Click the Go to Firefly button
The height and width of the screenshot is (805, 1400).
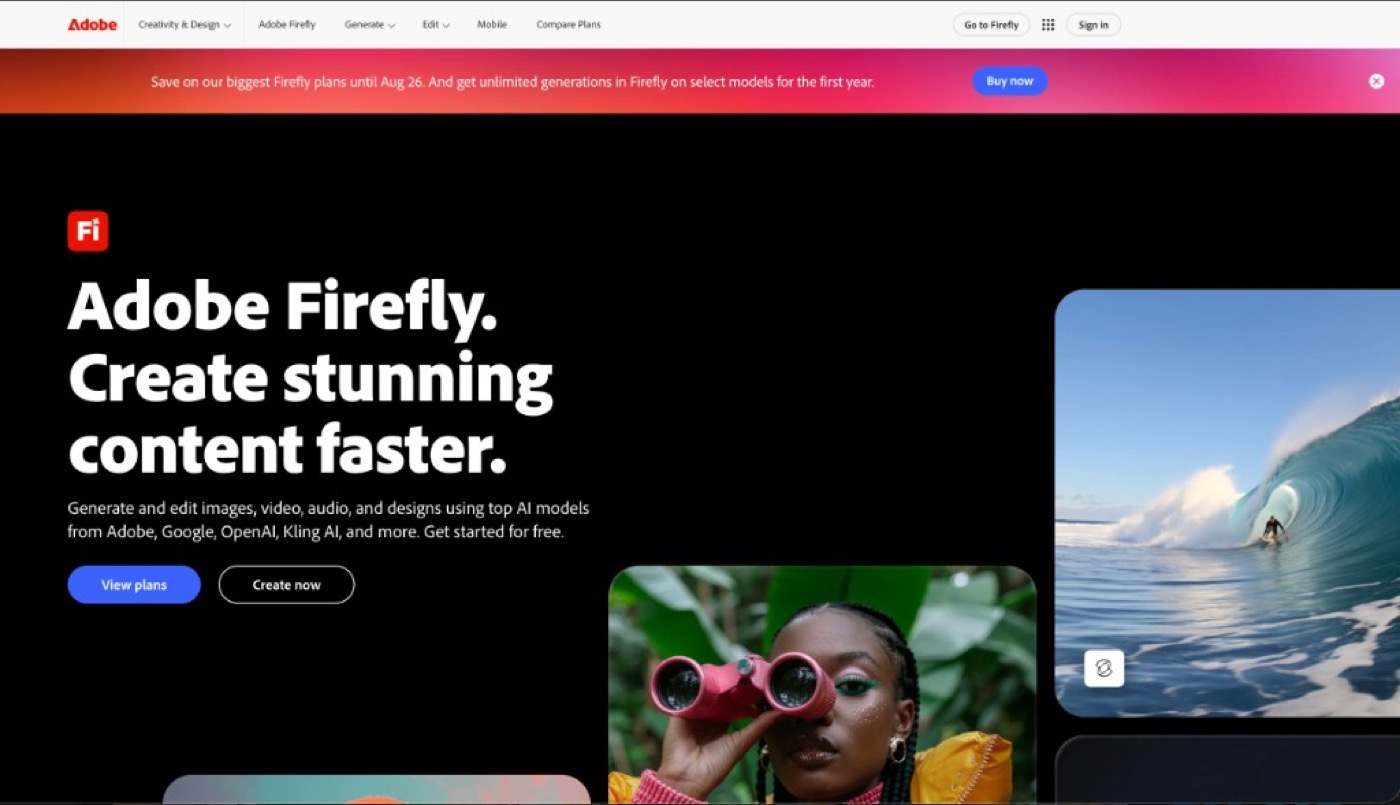click(x=991, y=25)
